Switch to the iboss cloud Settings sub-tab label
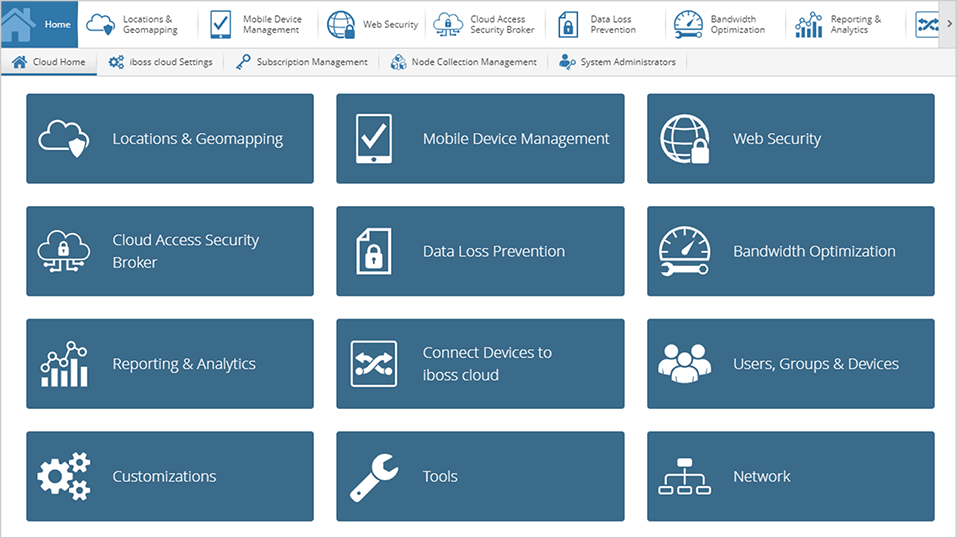Screen dimensions: 957x538 coord(171,62)
